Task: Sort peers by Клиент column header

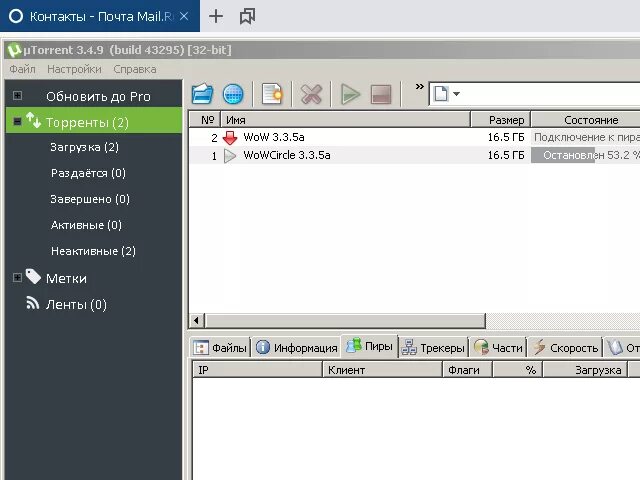Action: coord(383,370)
